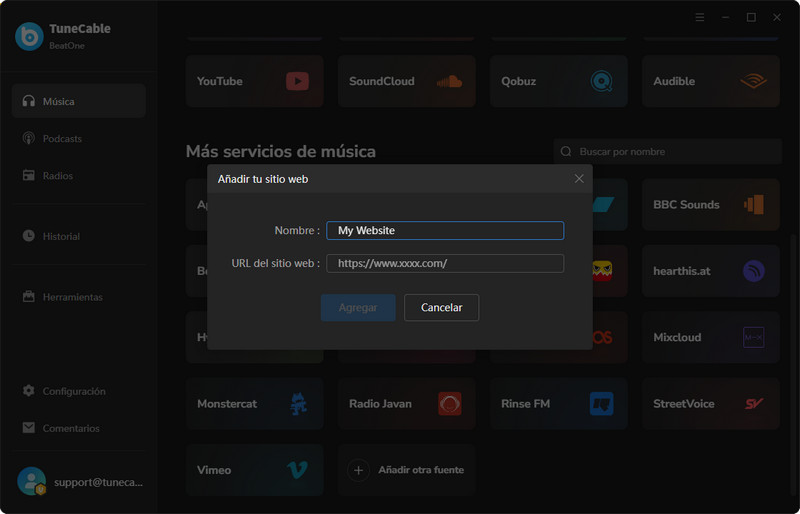Image resolution: width=800 pixels, height=514 pixels.
Task: Click the support@tuneca... account email
Action: coord(98,482)
